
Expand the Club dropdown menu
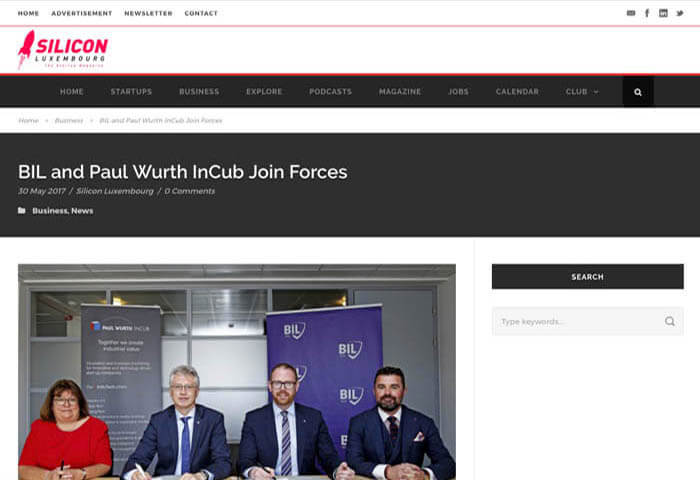point(582,92)
